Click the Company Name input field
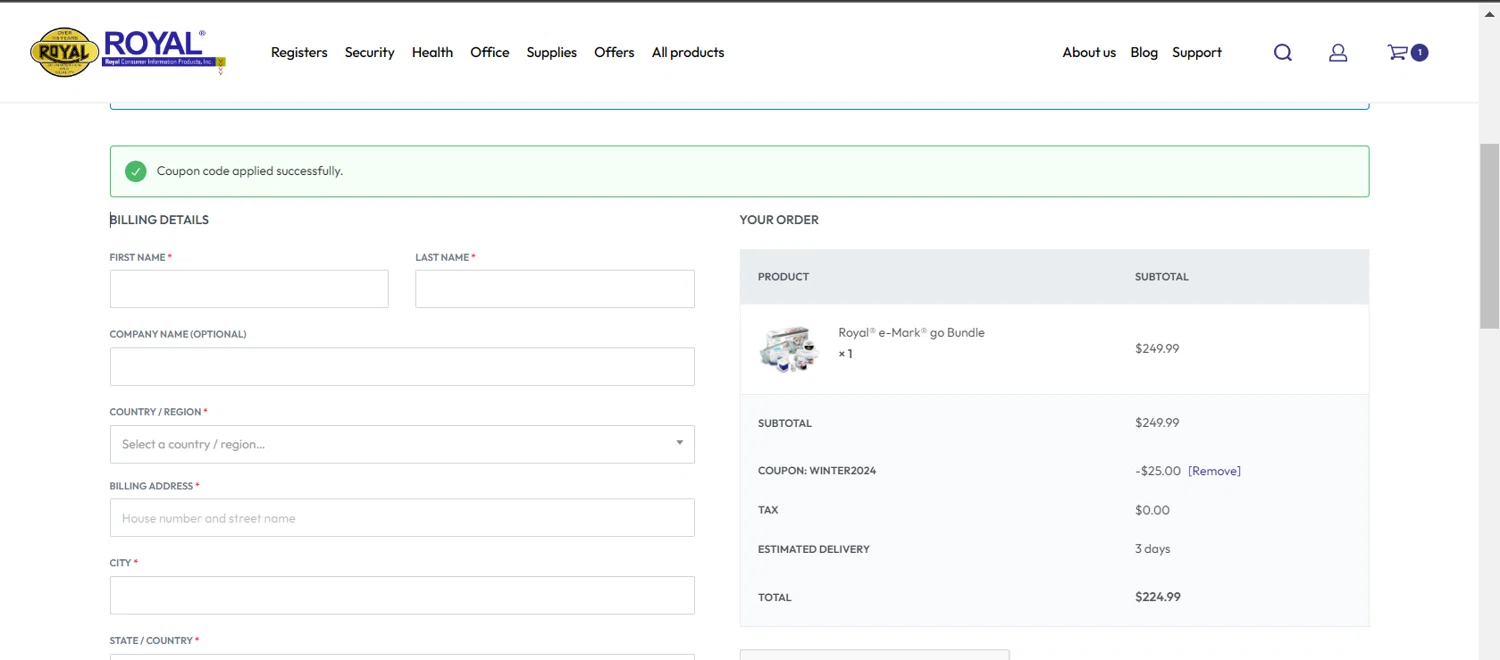 click(x=402, y=367)
